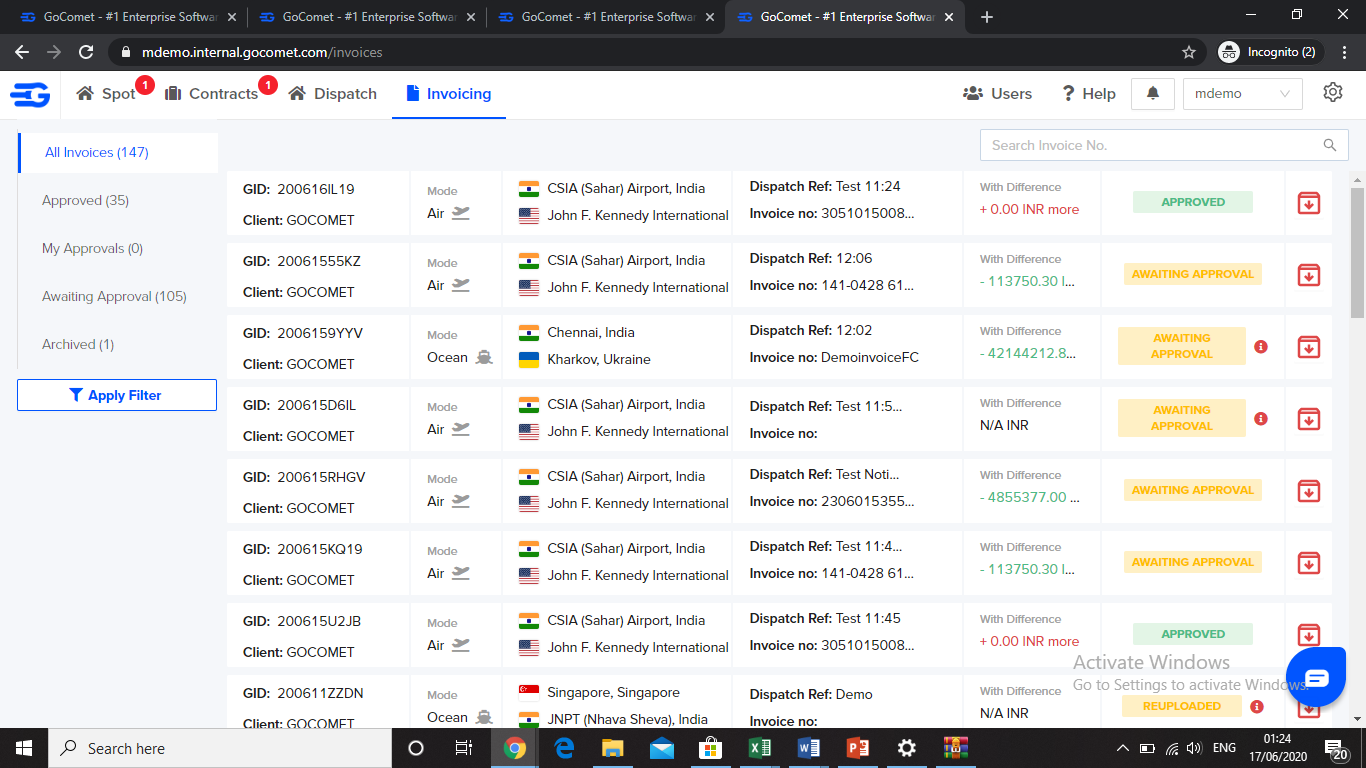1366x768 pixels.
Task: Click Singapore, Singapore origin
Action: tap(613, 692)
